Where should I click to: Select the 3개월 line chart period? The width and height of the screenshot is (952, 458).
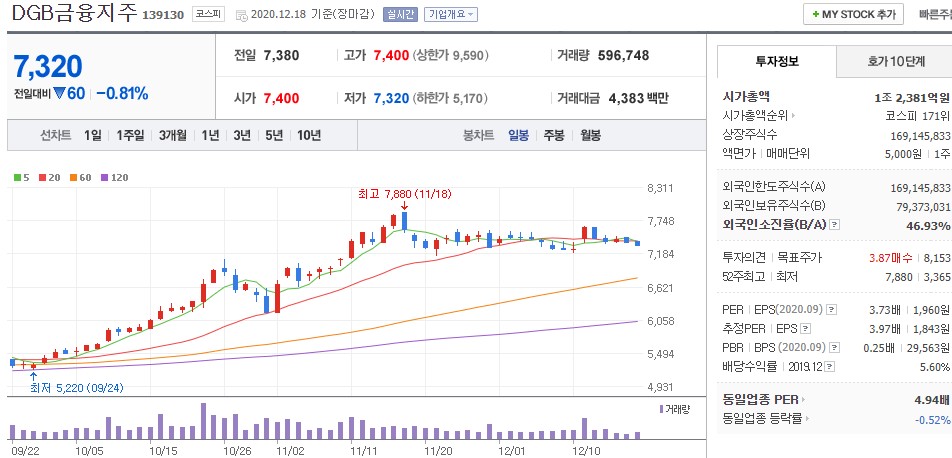(173, 135)
